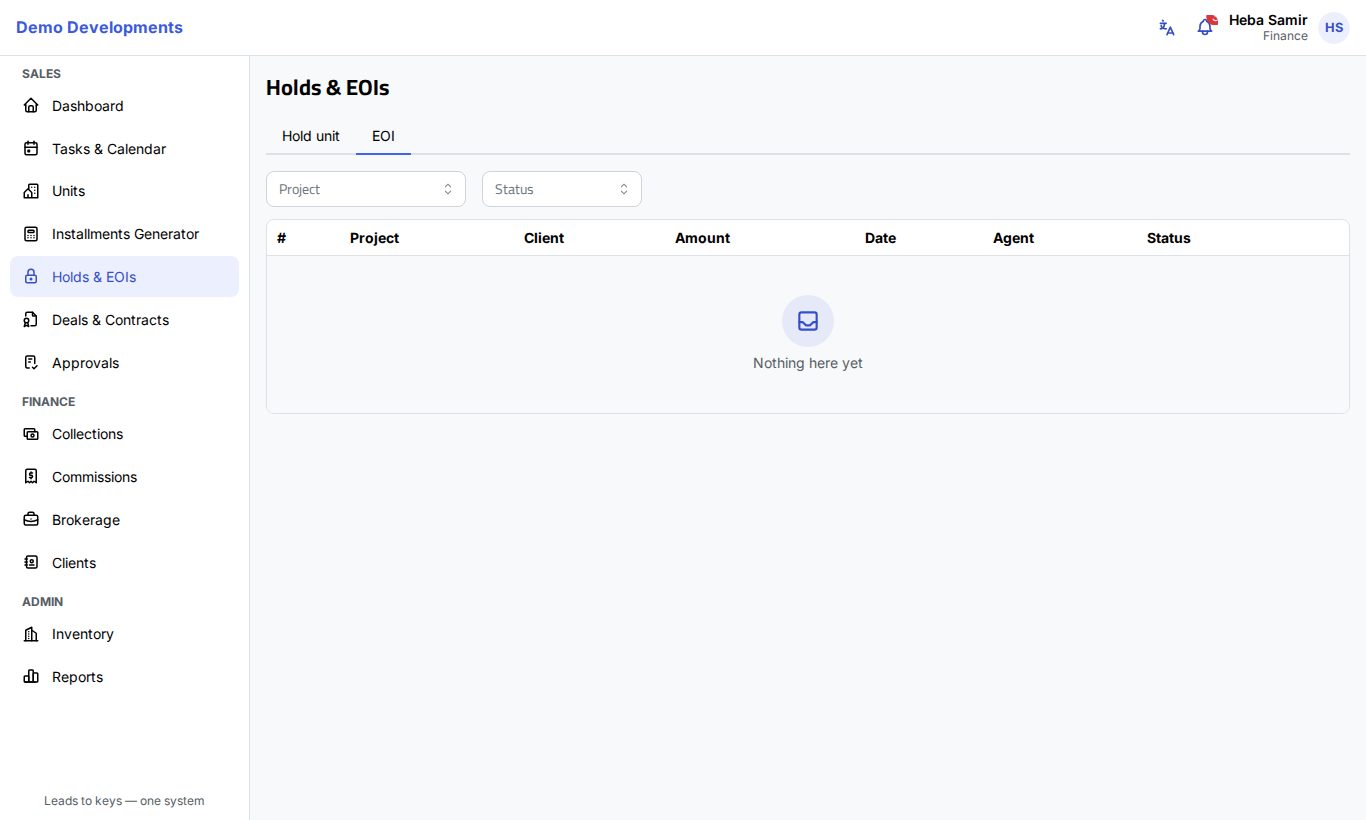Image resolution: width=1366 pixels, height=820 pixels.
Task: Open the Commissions page
Action: tap(124, 477)
